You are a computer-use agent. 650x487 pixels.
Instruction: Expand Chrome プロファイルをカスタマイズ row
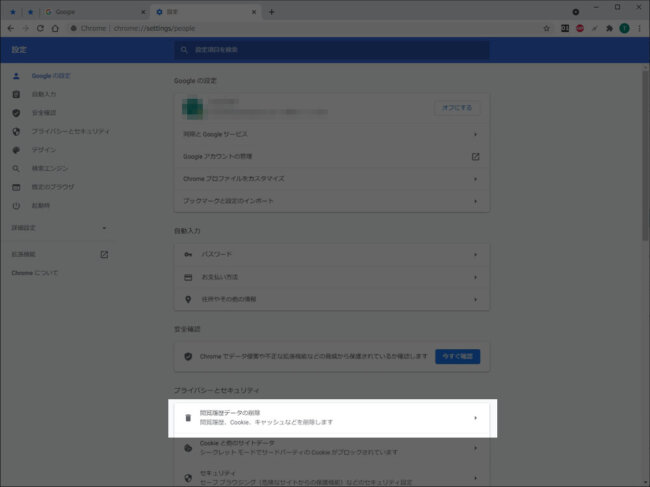coord(332,179)
